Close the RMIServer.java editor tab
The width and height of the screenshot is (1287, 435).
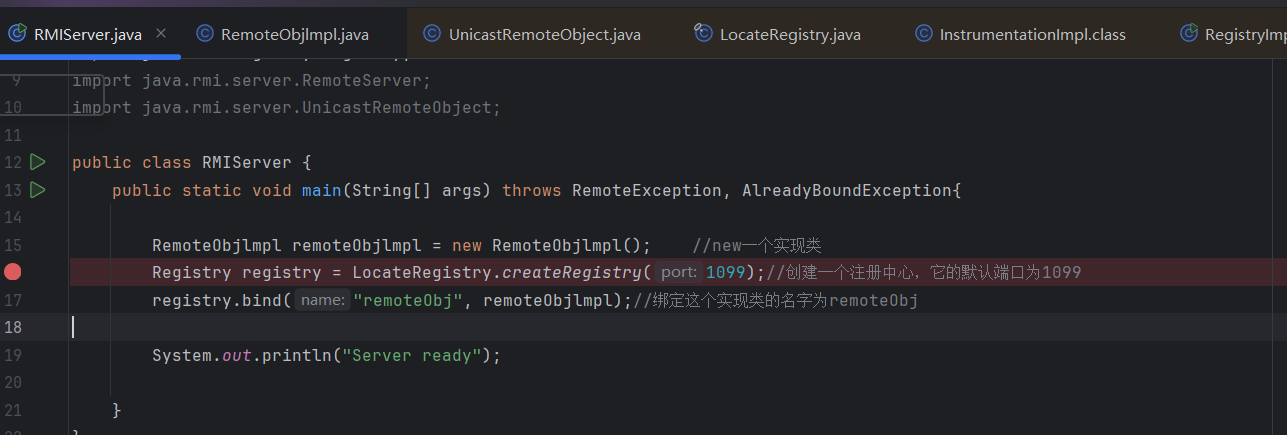pyautogui.click(x=162, y=34)
